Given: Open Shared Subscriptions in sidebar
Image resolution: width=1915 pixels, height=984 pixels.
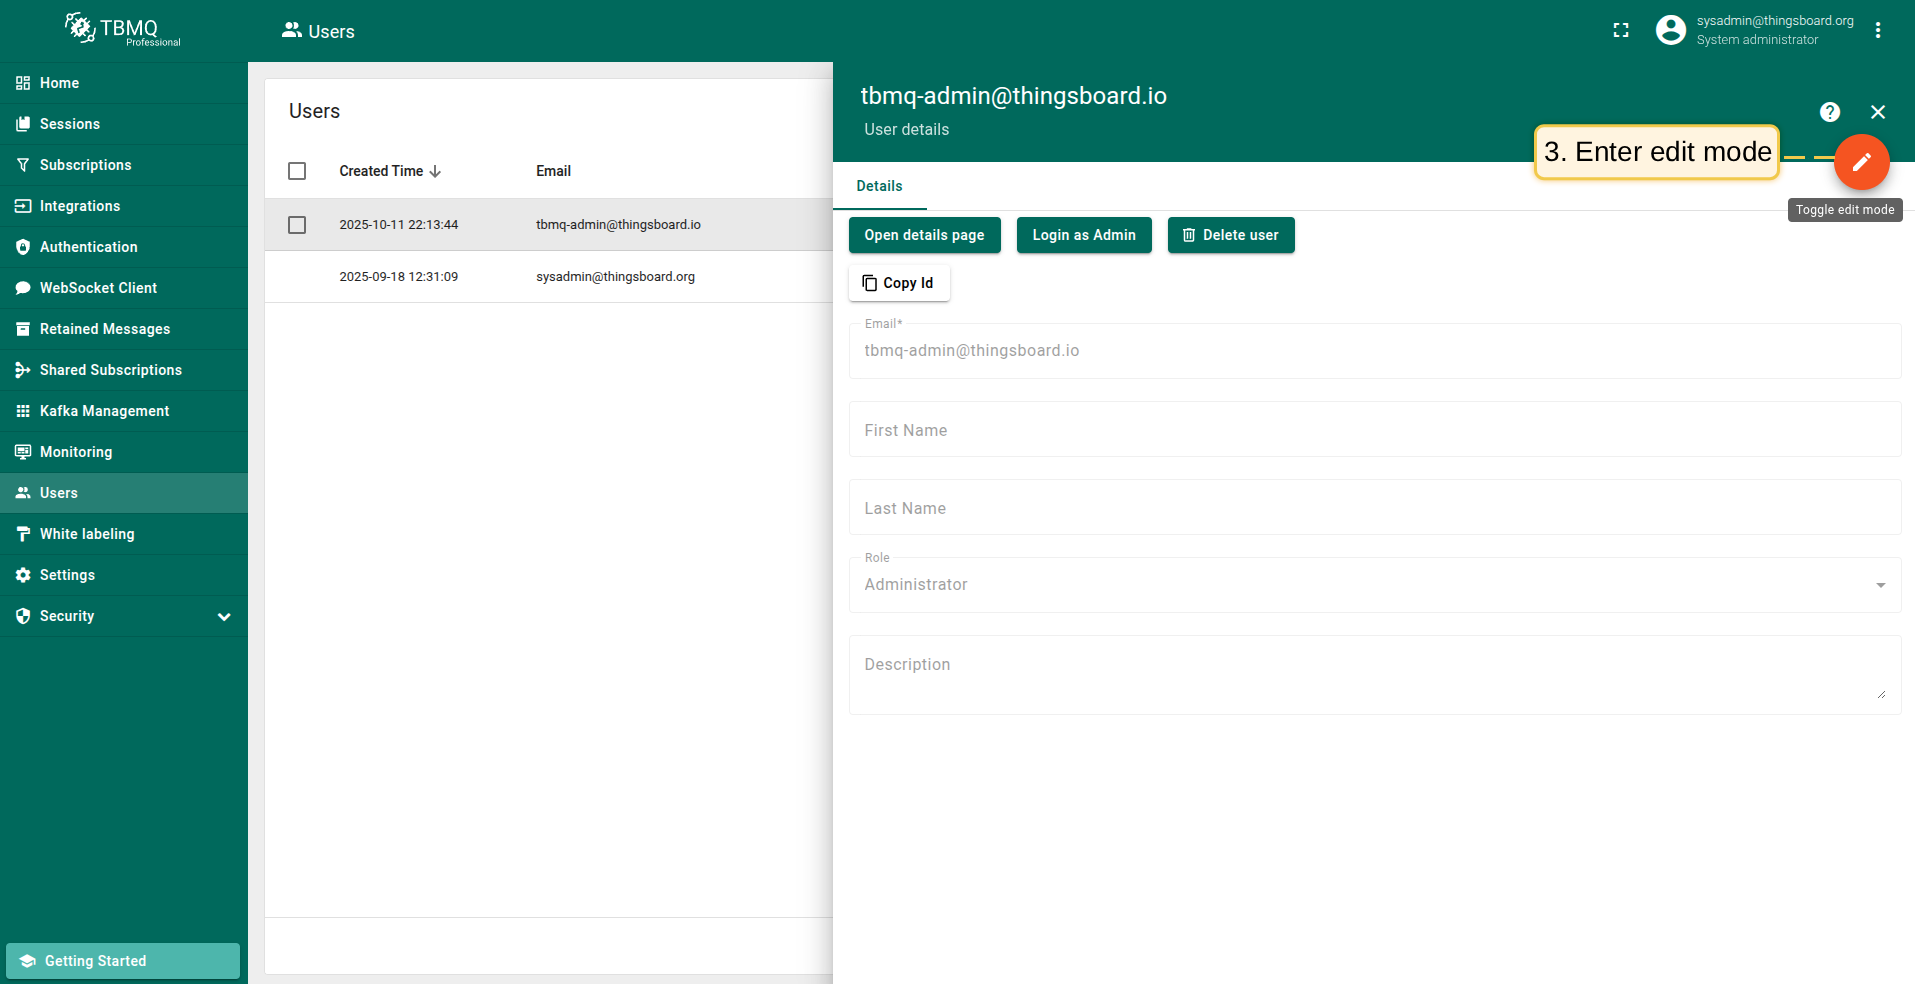Looking at the screenshot, I should (110, 370).
